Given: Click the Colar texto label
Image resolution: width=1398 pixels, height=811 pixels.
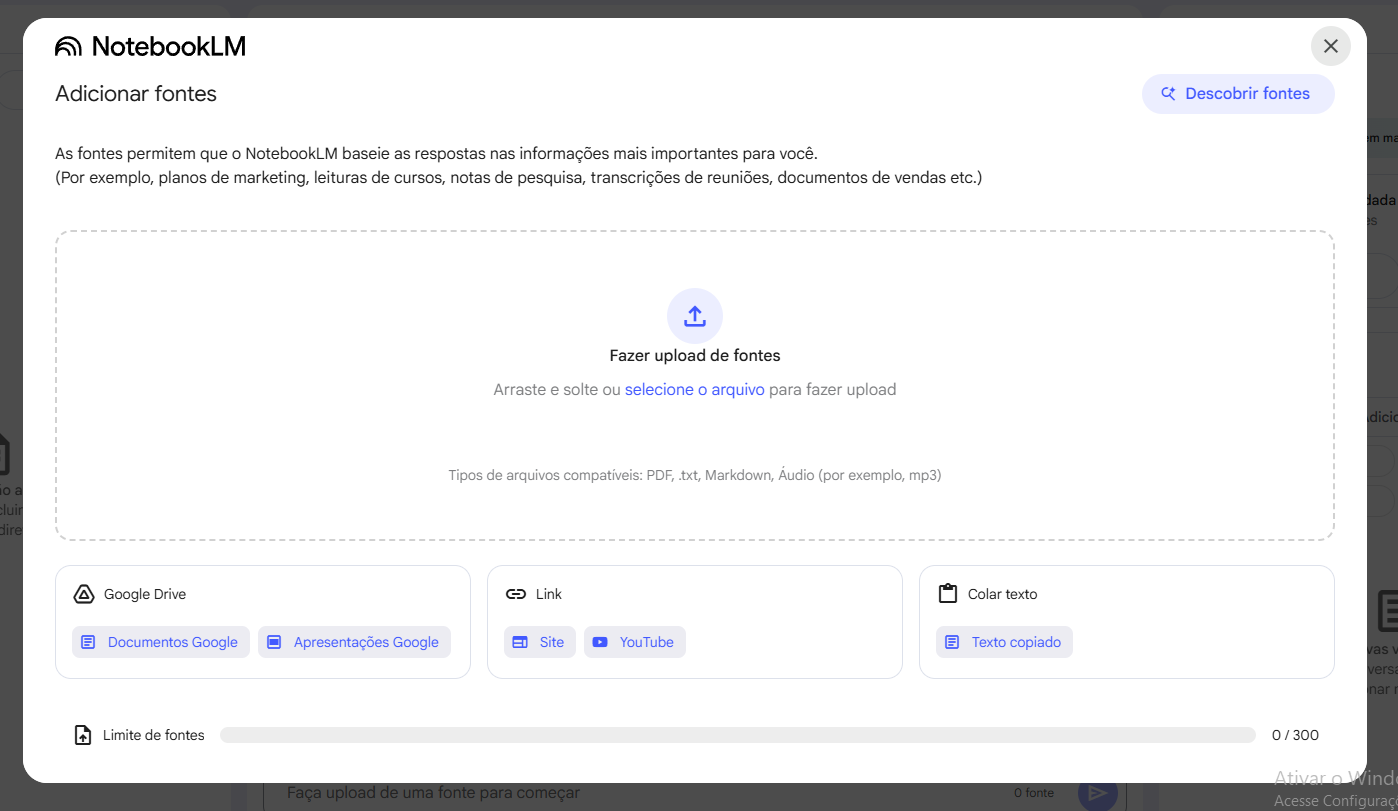Looking at the screenshot, I should click(1002, 594).
